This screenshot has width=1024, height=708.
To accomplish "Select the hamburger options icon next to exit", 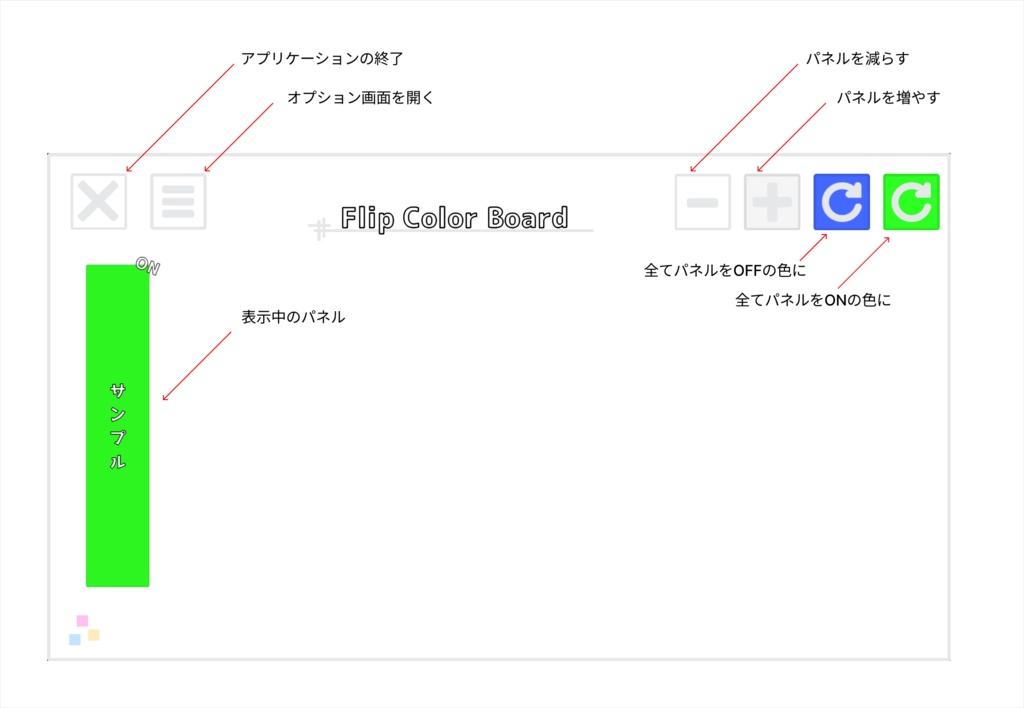I will [178, 201].
